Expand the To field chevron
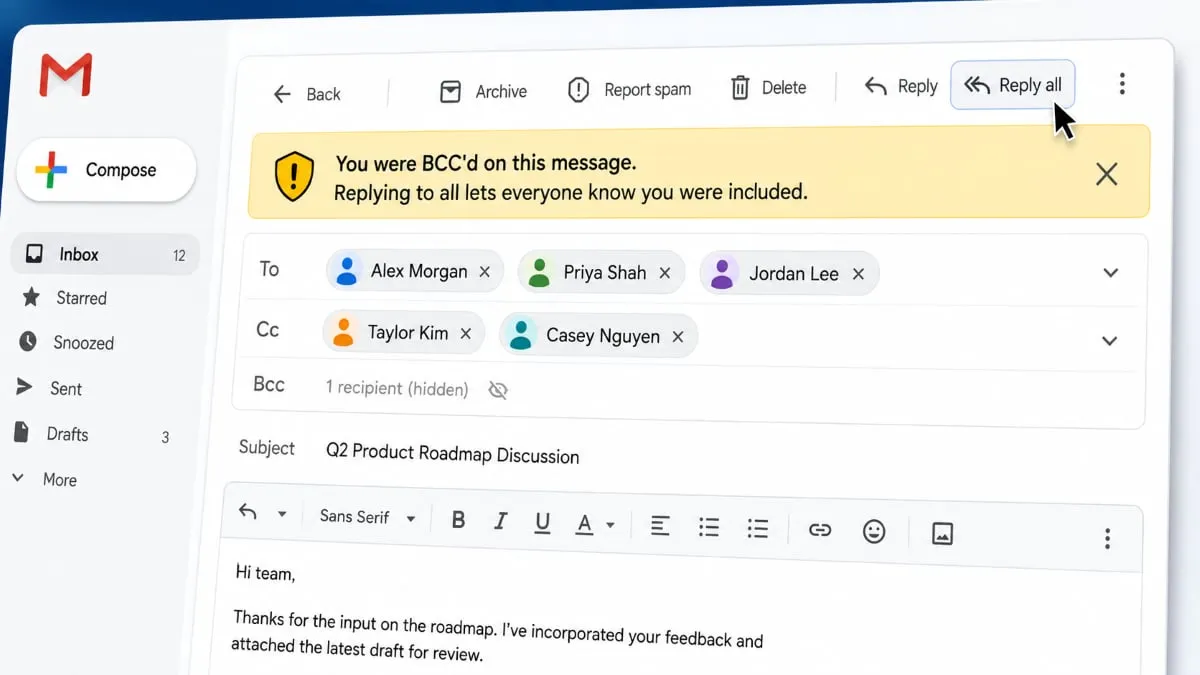Viewport: 1200px width, 675px height. (1110, 272)
